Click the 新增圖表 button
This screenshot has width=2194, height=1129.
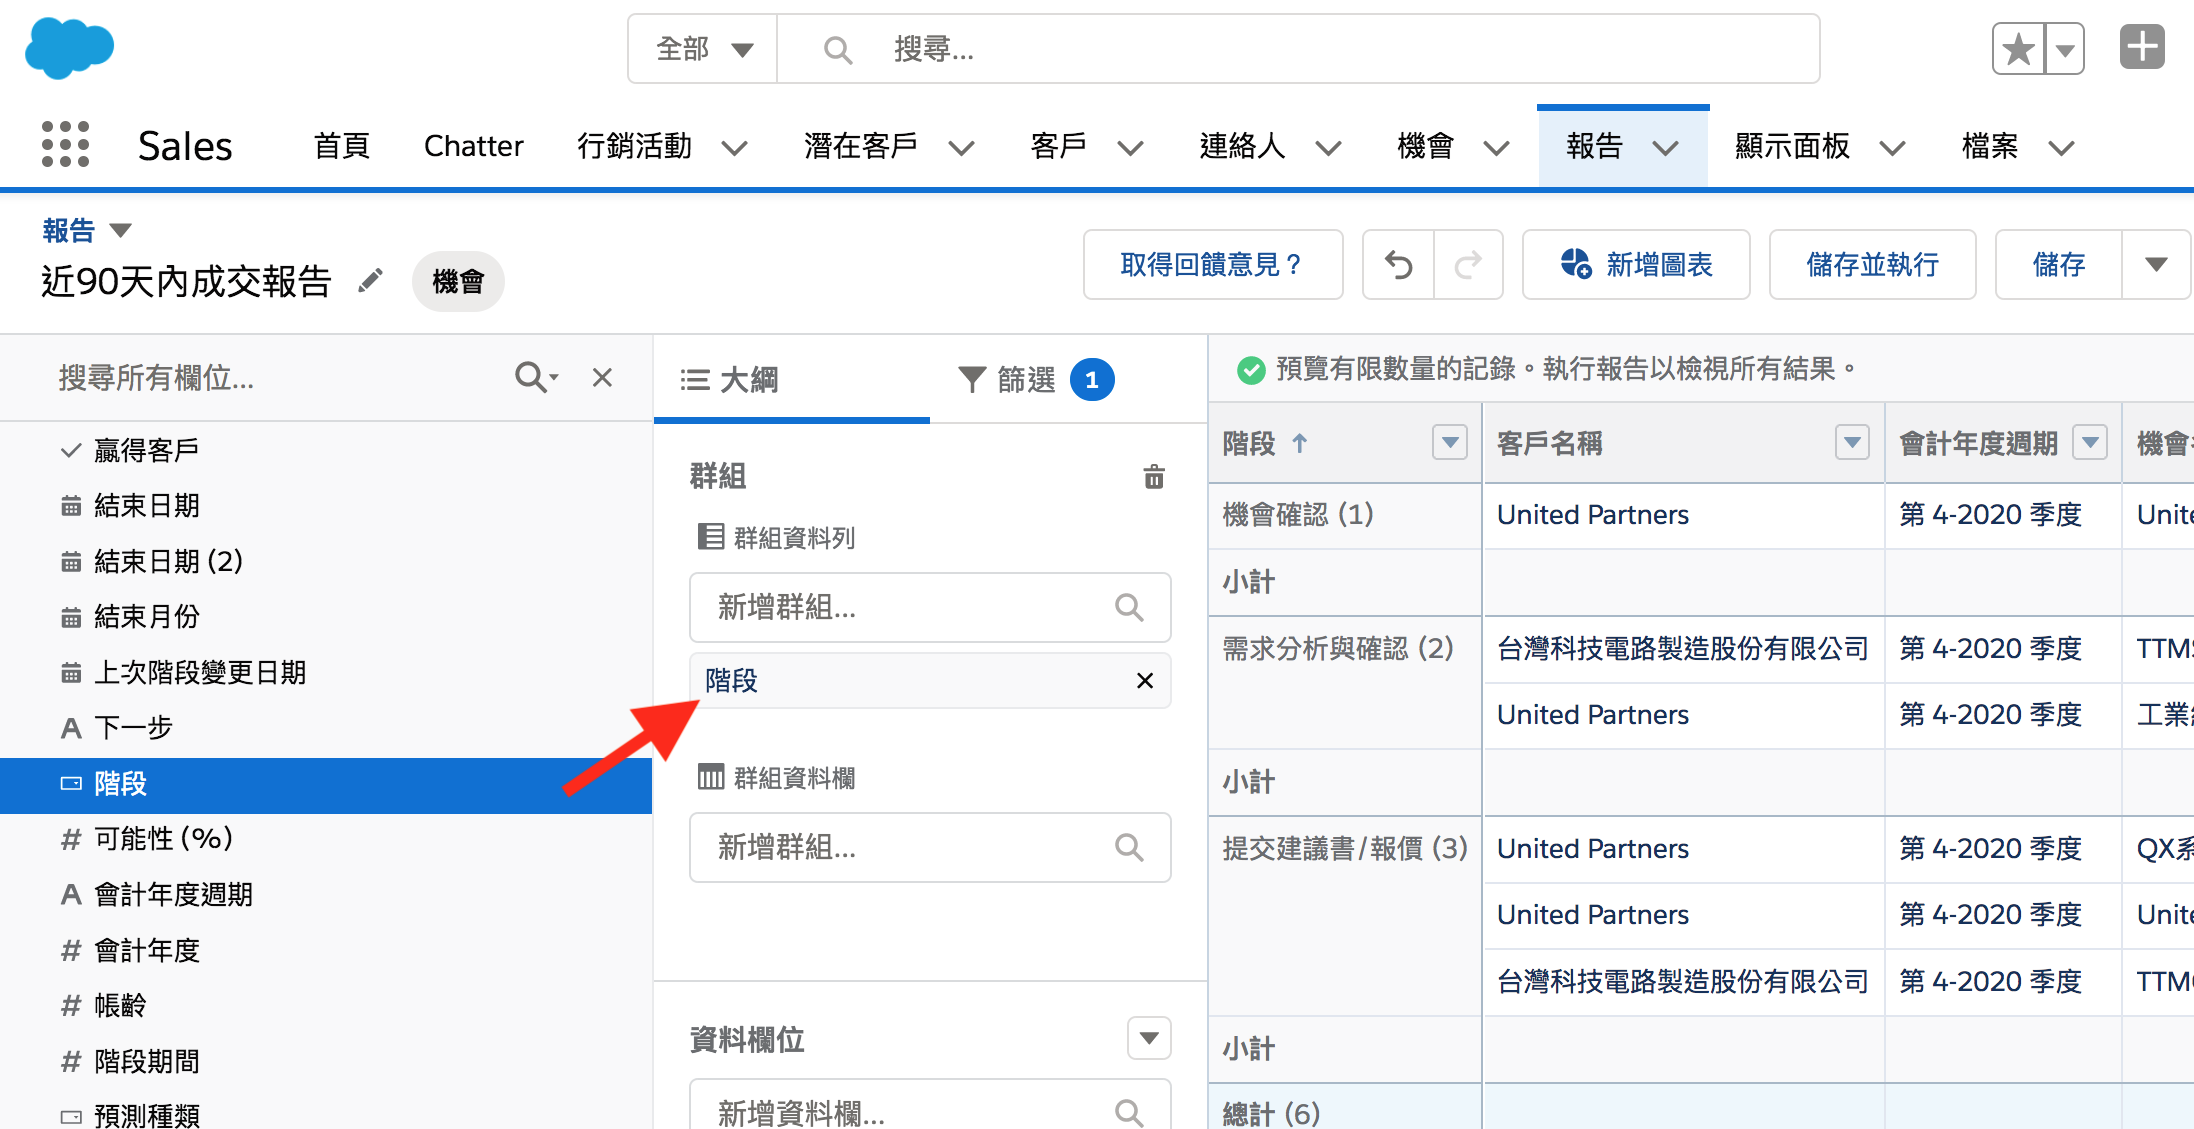(x=1636, y=265)
